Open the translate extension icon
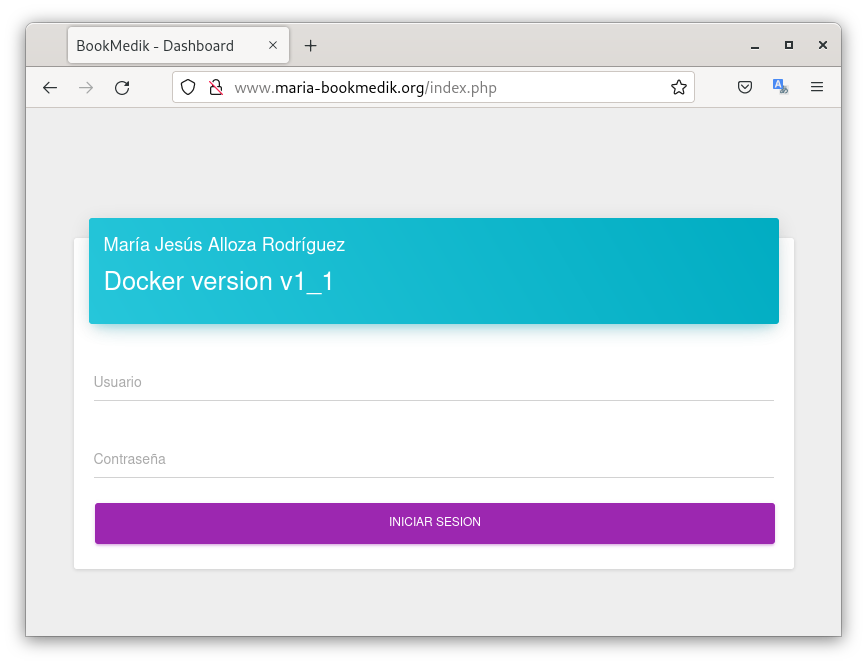Image resolution: width=867 pixels, height=665 pixels. [780, 88]
